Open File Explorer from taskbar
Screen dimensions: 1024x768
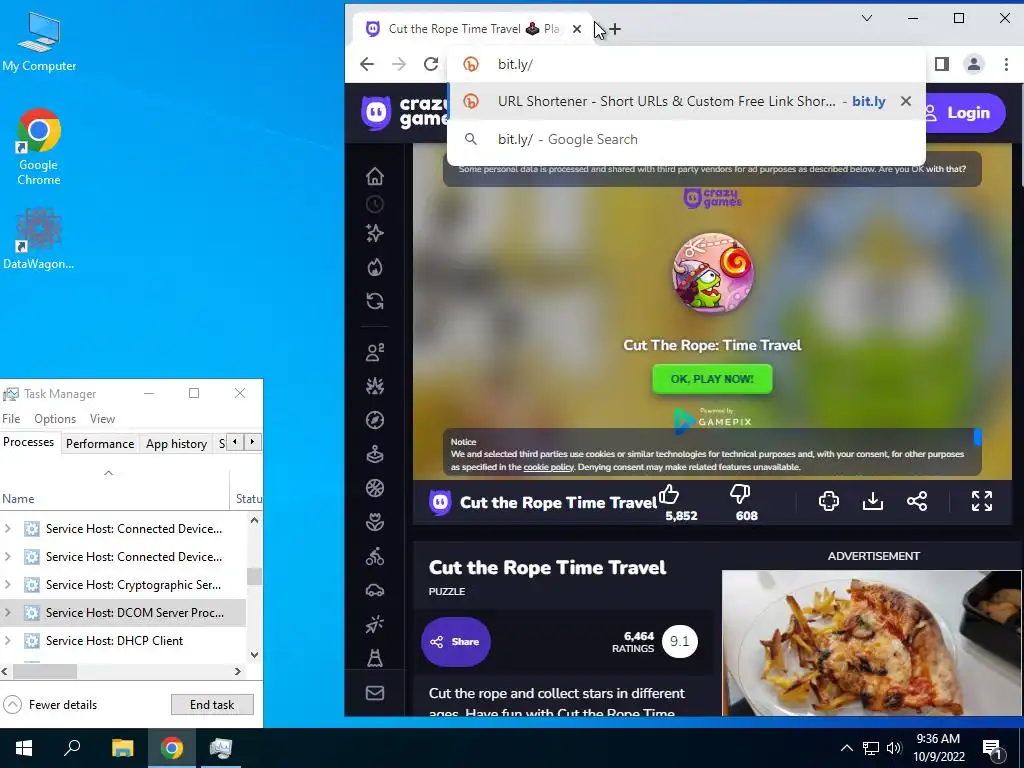coord(122,748)
